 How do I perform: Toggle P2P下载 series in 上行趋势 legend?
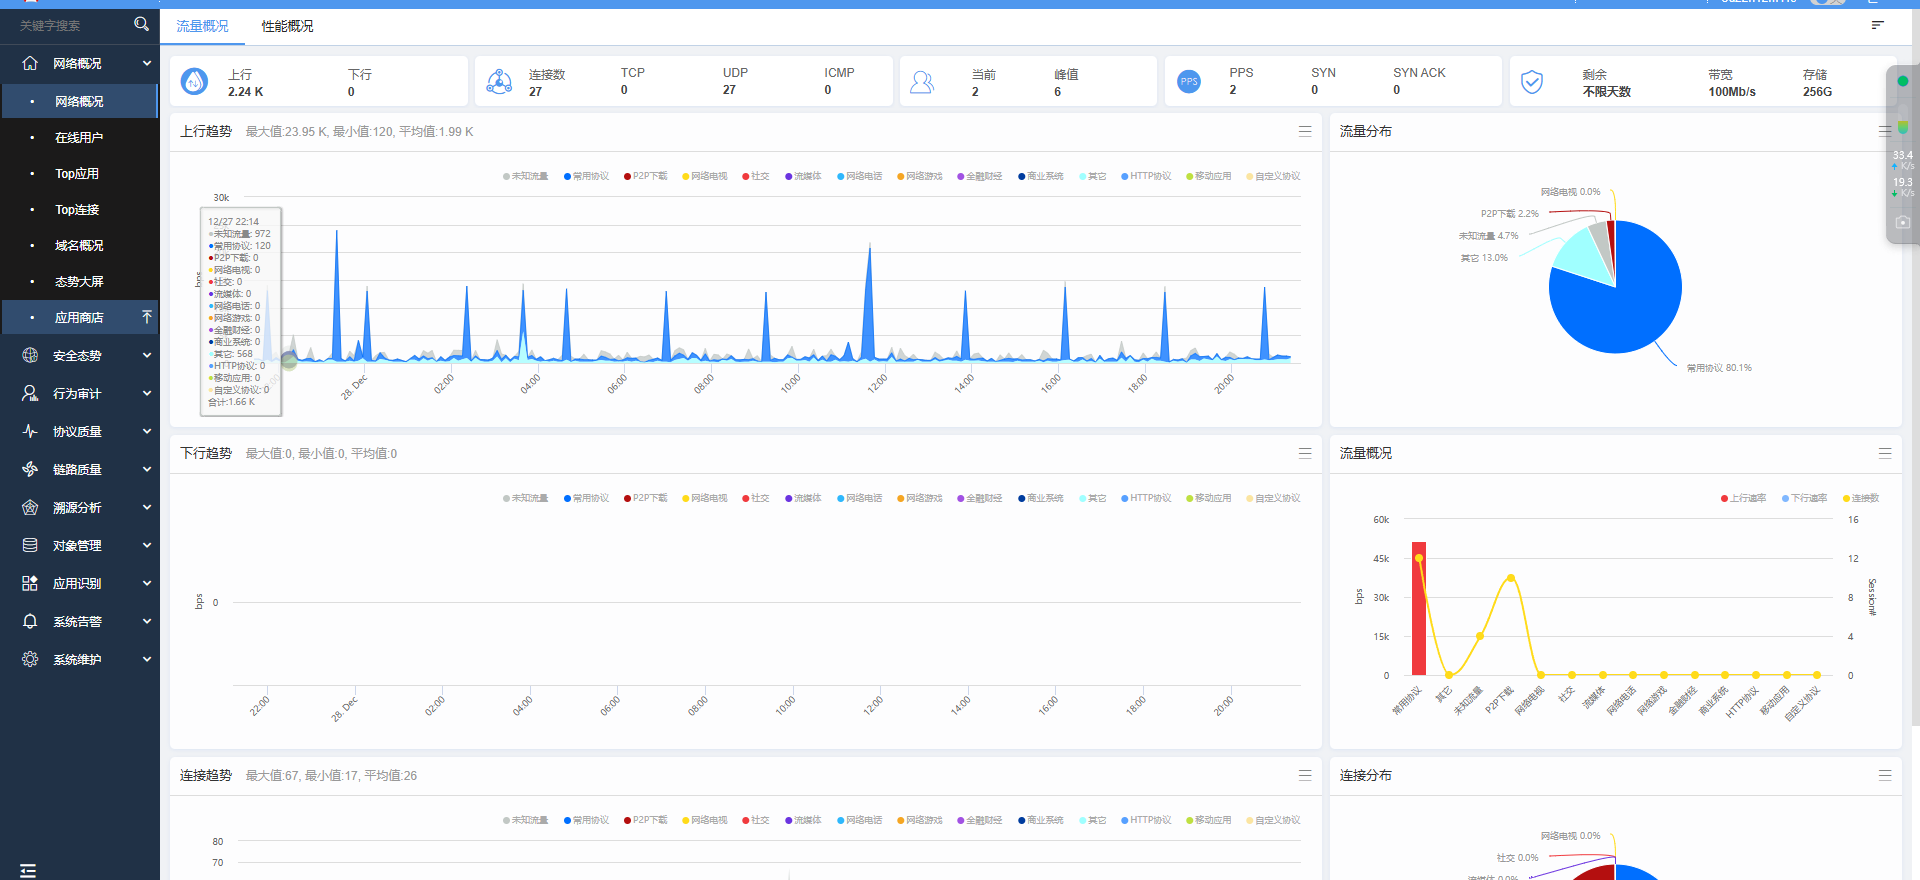(x=646, y=176)
